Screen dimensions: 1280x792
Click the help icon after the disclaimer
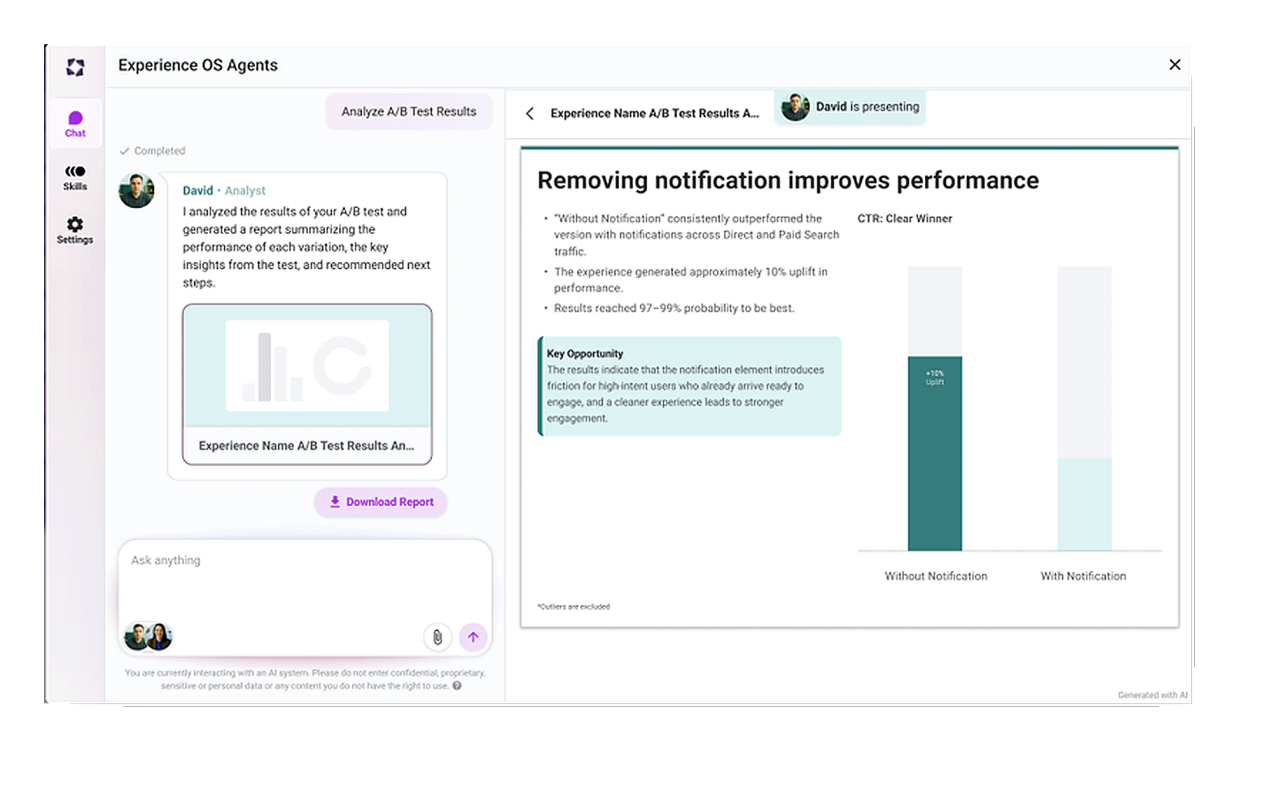[x=457, y=686]
